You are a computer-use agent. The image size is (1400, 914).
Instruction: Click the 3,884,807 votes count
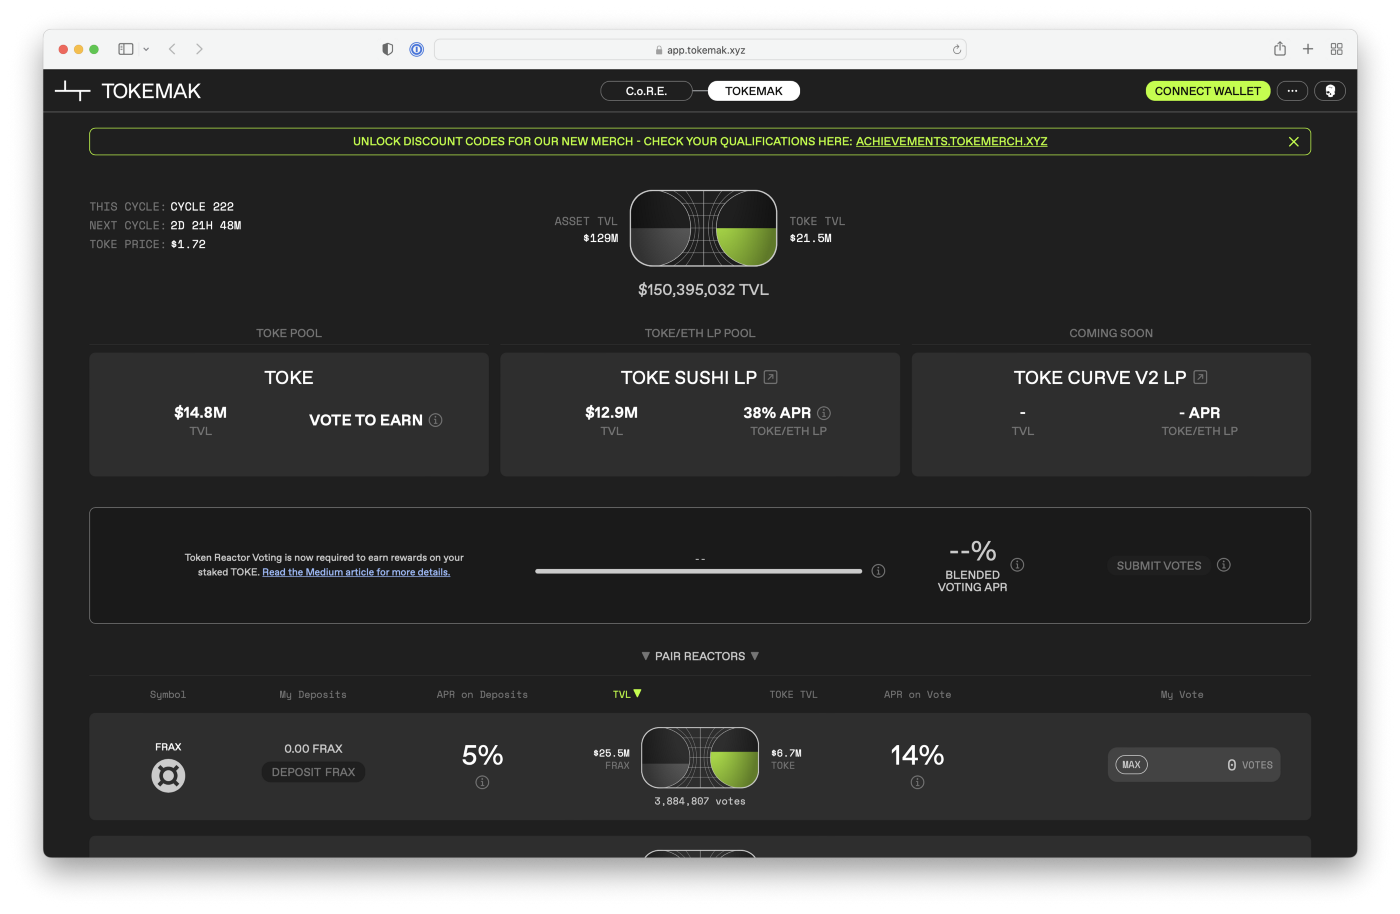click(x=700, y=801)
